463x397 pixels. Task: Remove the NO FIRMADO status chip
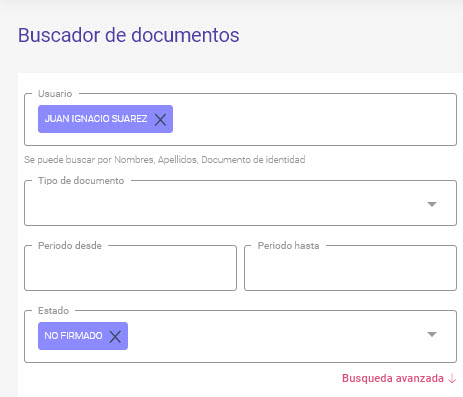pyautogui.click(x=115, y=336)
